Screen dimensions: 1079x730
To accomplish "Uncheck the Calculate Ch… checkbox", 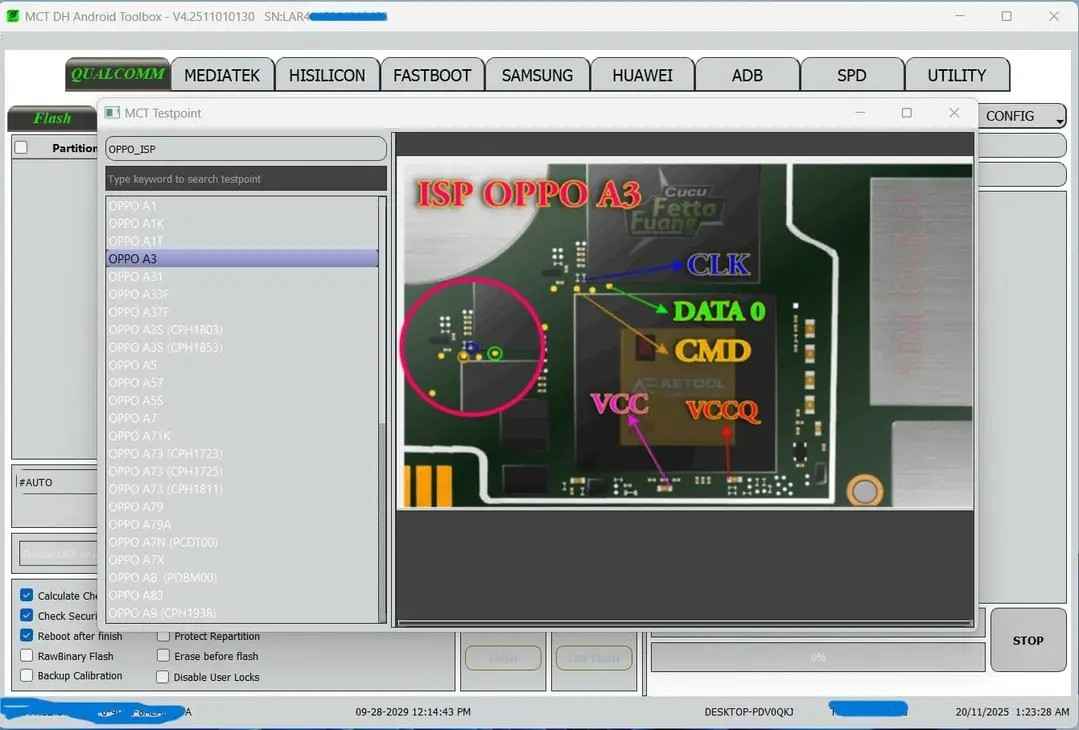I will (x=26, y=595).
